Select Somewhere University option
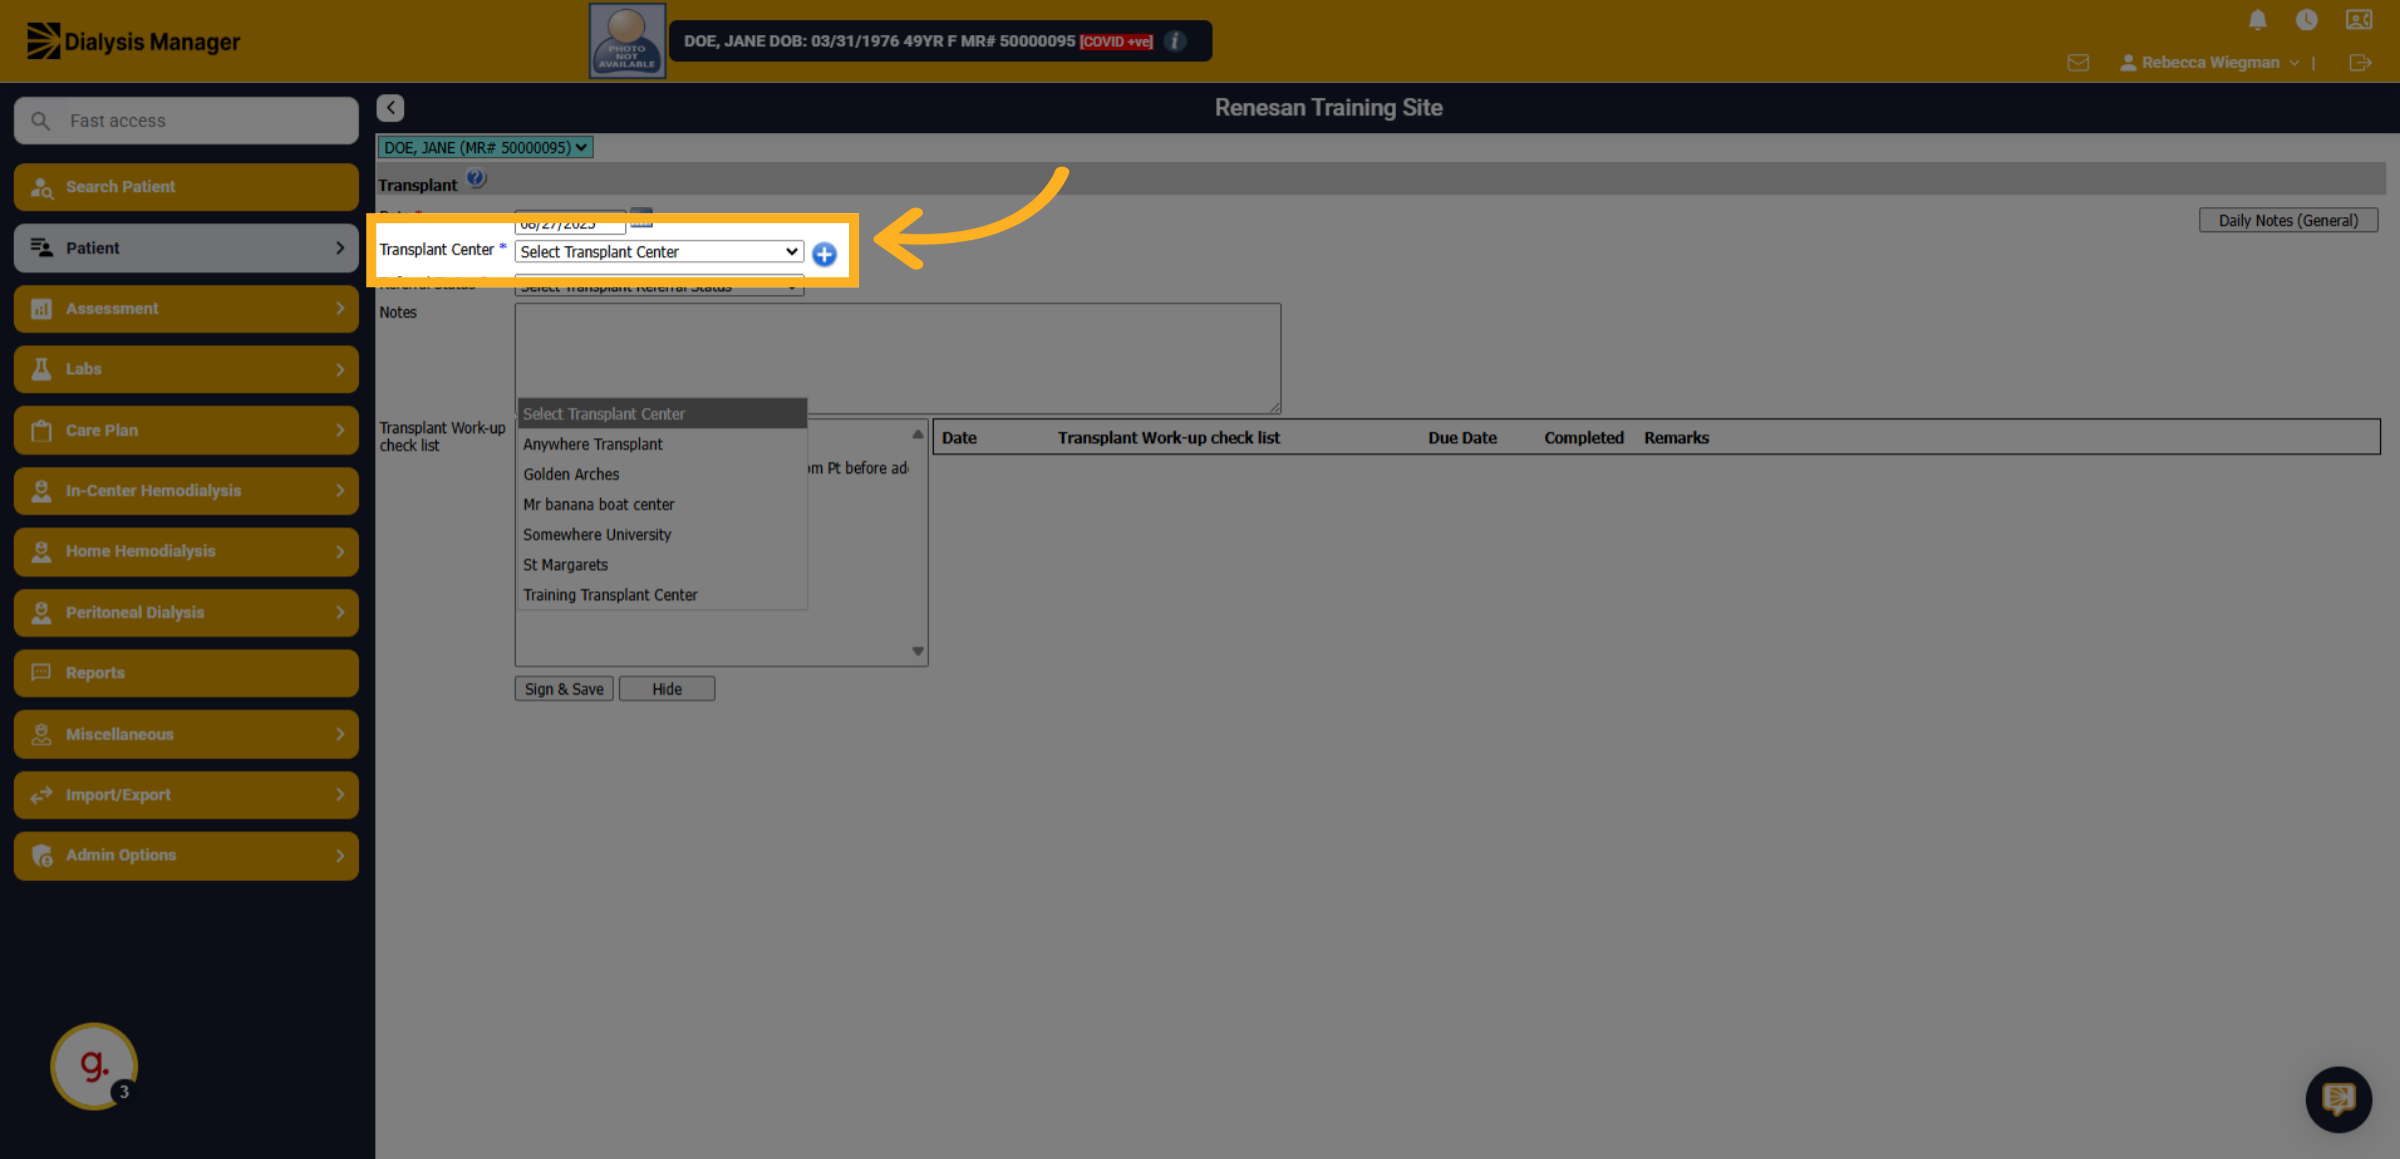The width and height of the screenshot is (2400, 1159). (662, 534)
